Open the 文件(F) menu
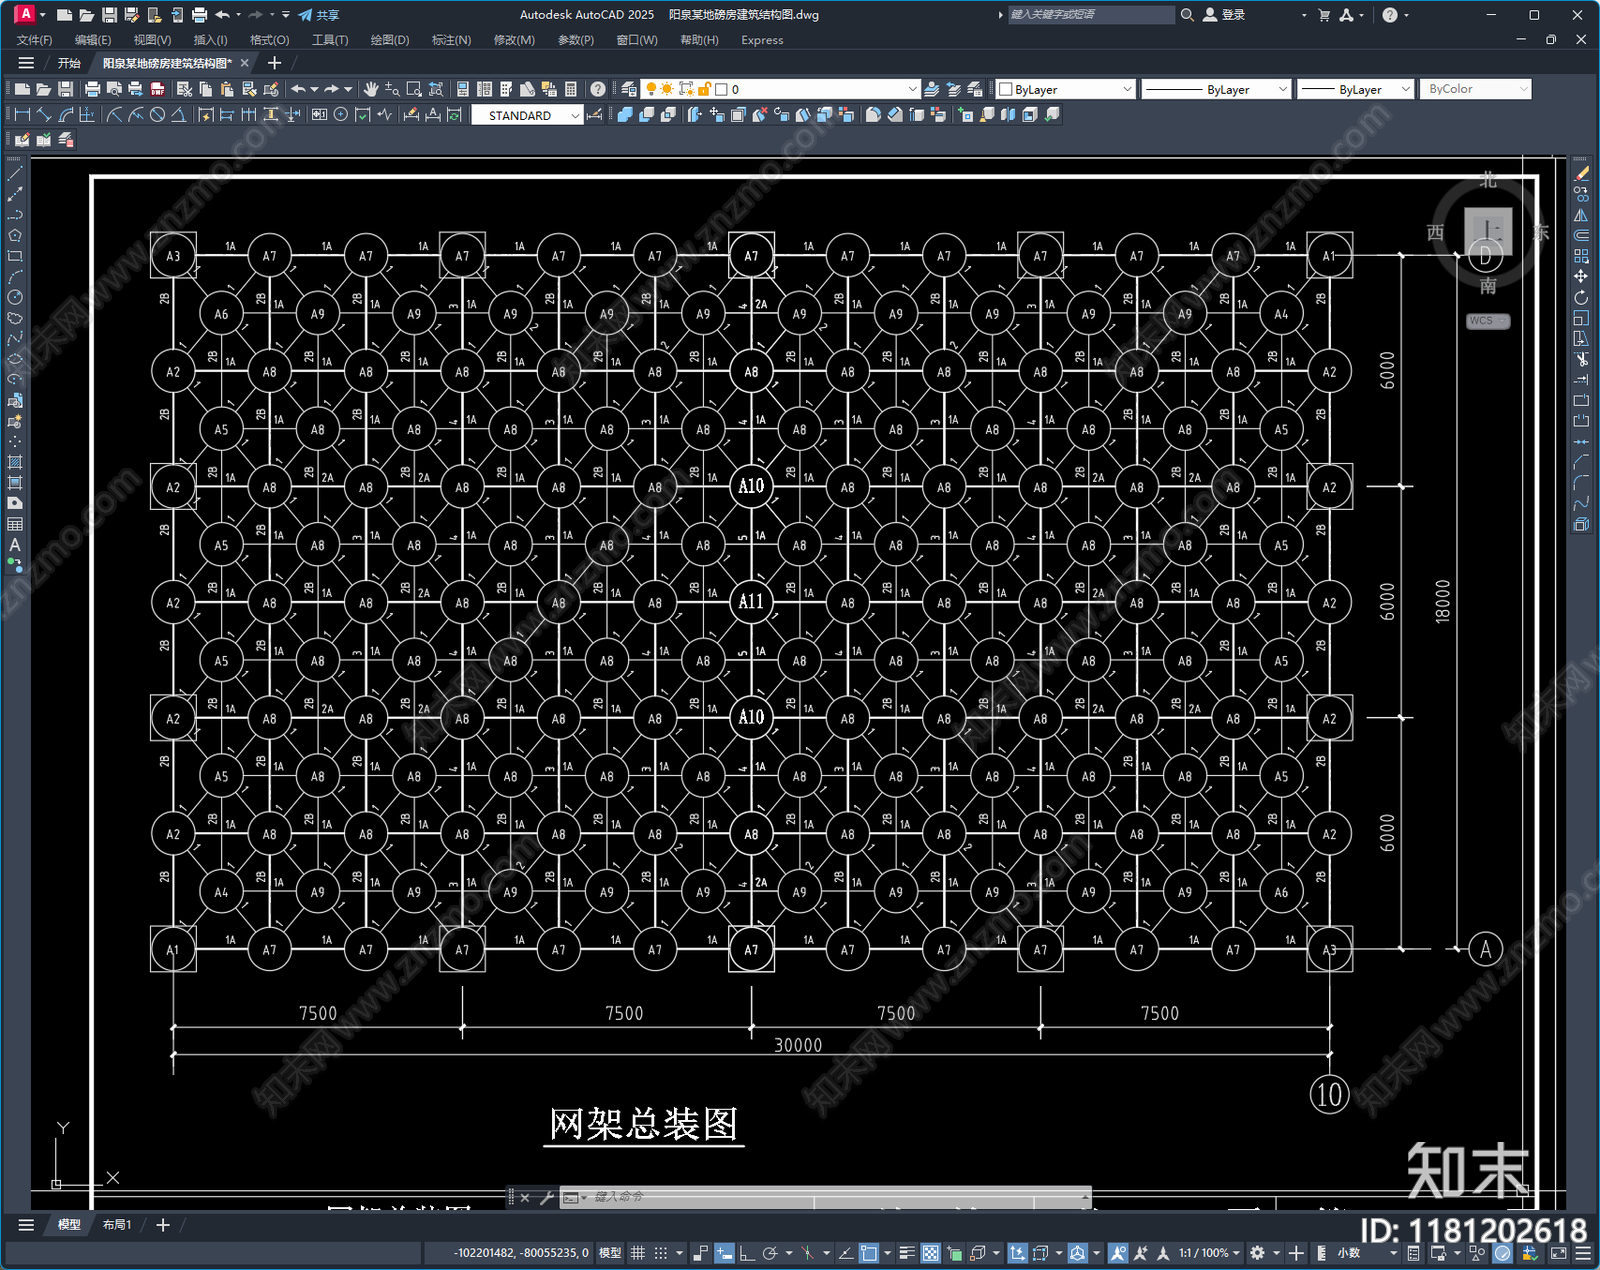 [x=34, y=40]
